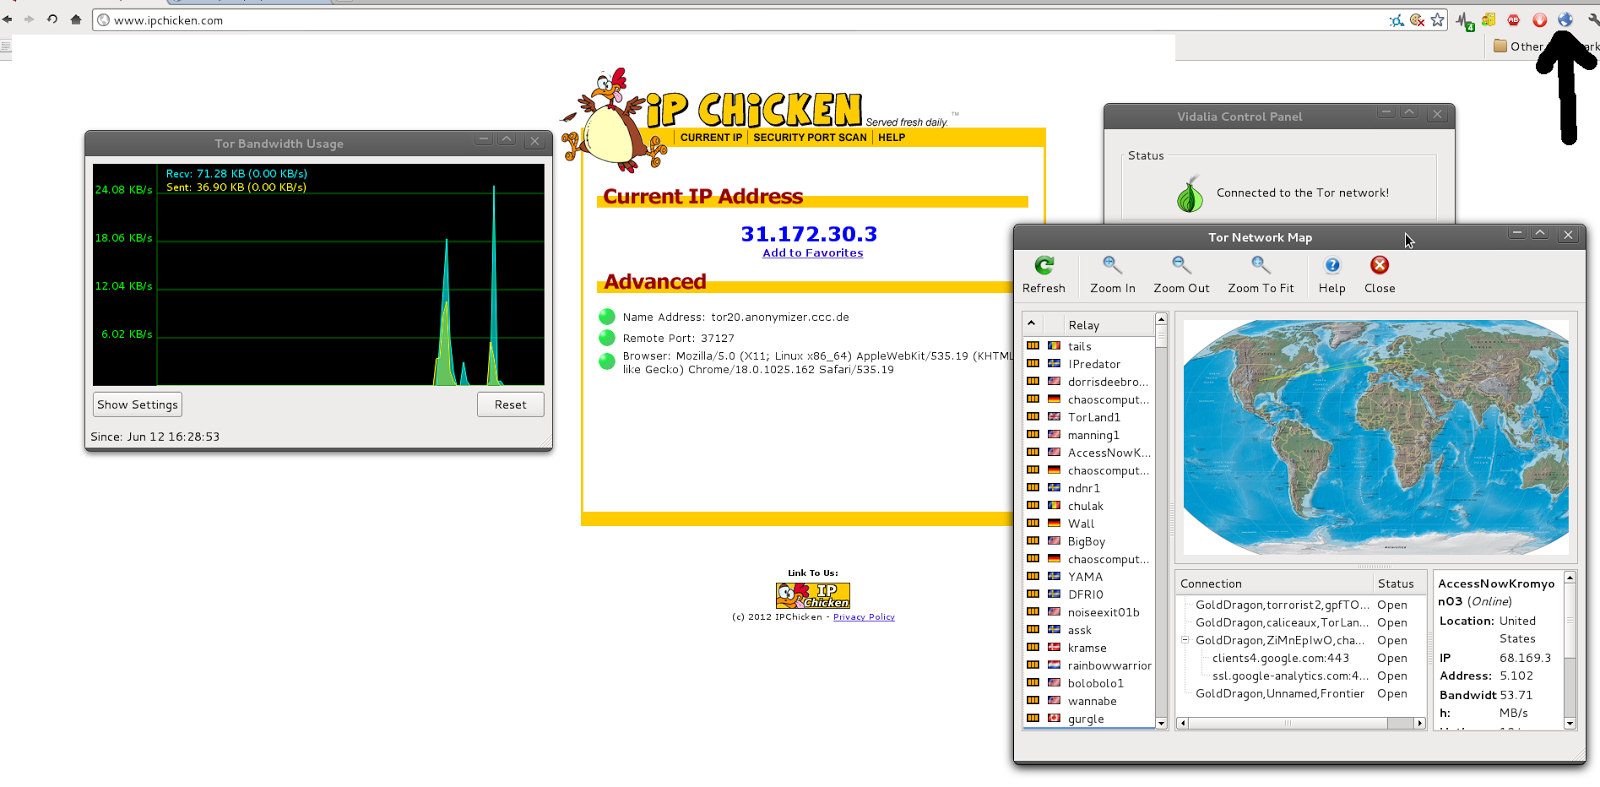Click the world map in Tor Network Map
1600x787 pixels.
click(x=1376, y=437)
